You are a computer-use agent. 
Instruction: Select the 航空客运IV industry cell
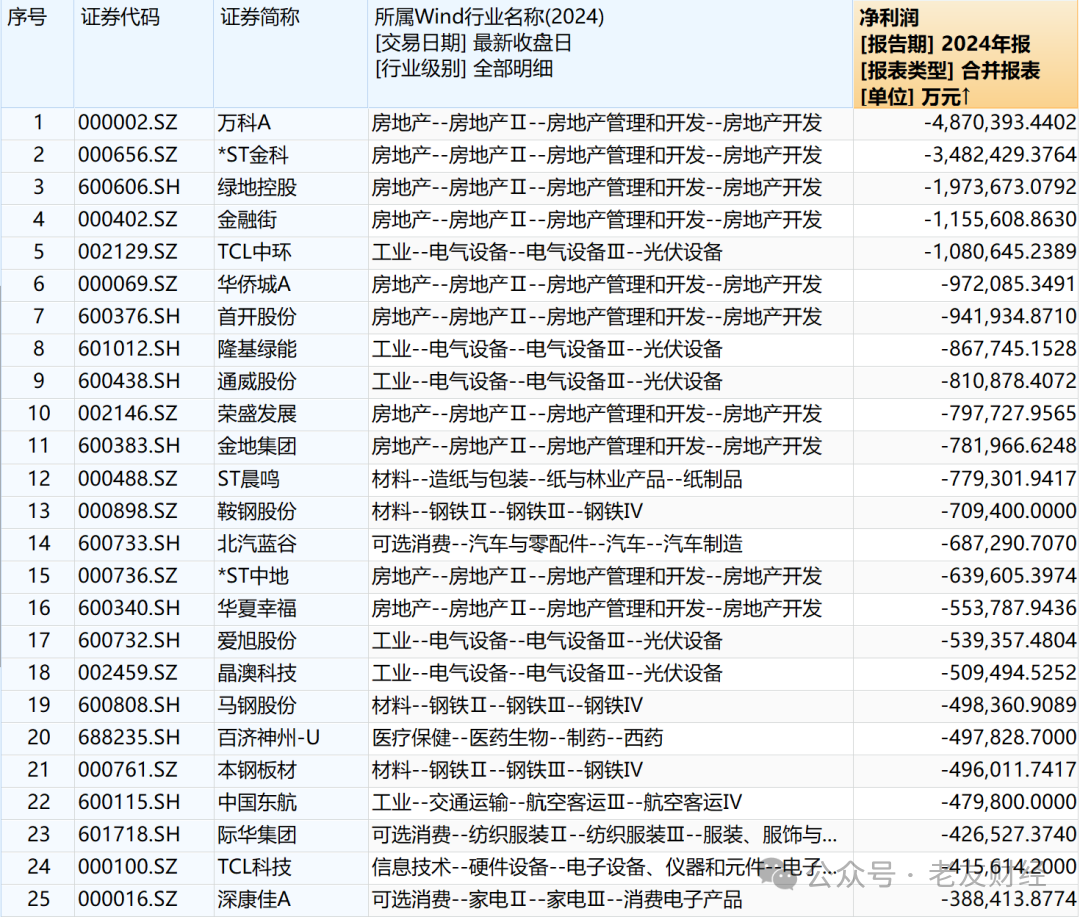point(610,803)
